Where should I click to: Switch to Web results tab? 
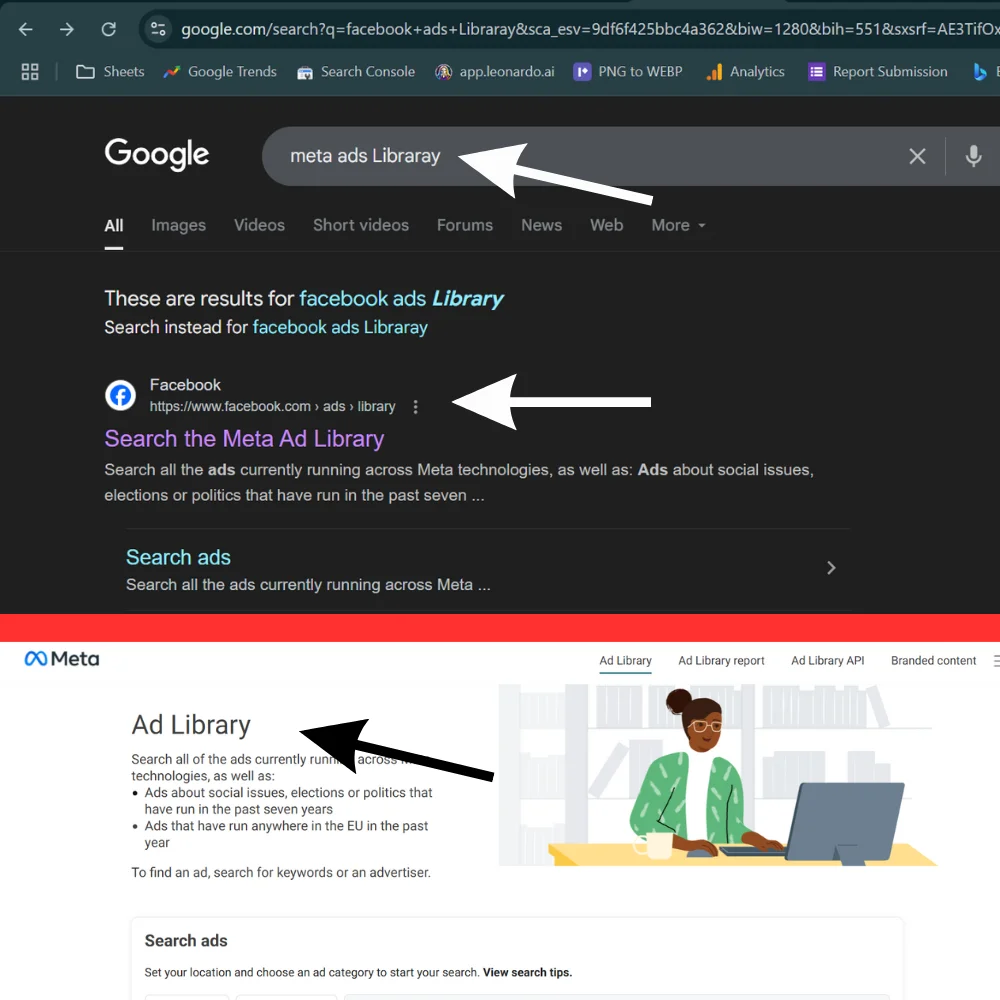tap(607, 226)
